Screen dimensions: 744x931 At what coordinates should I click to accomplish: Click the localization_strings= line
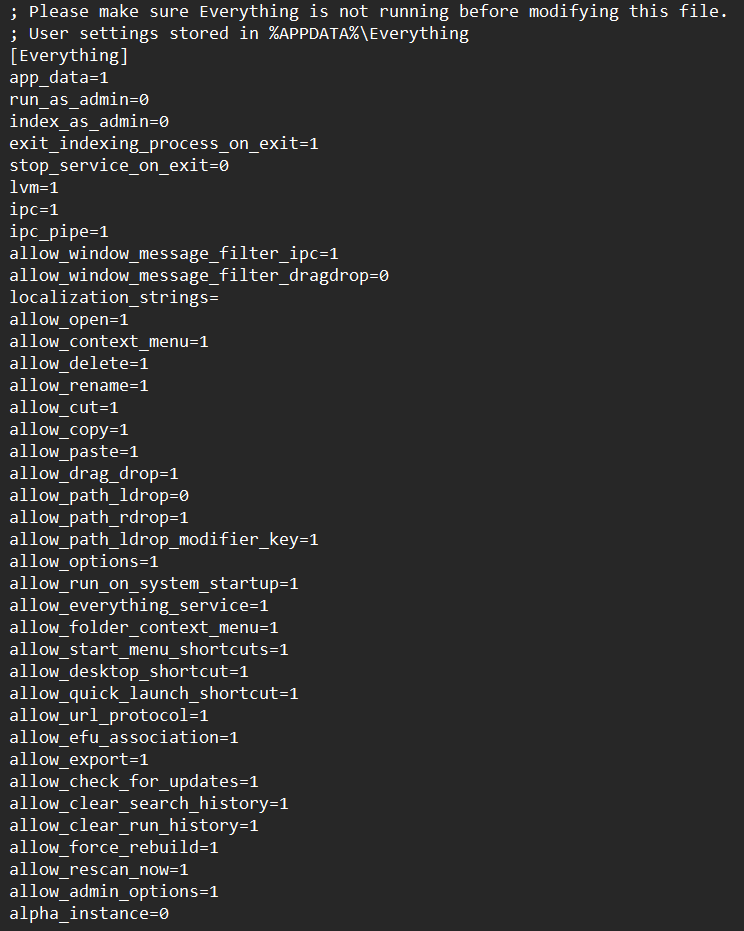coord(114,297)
